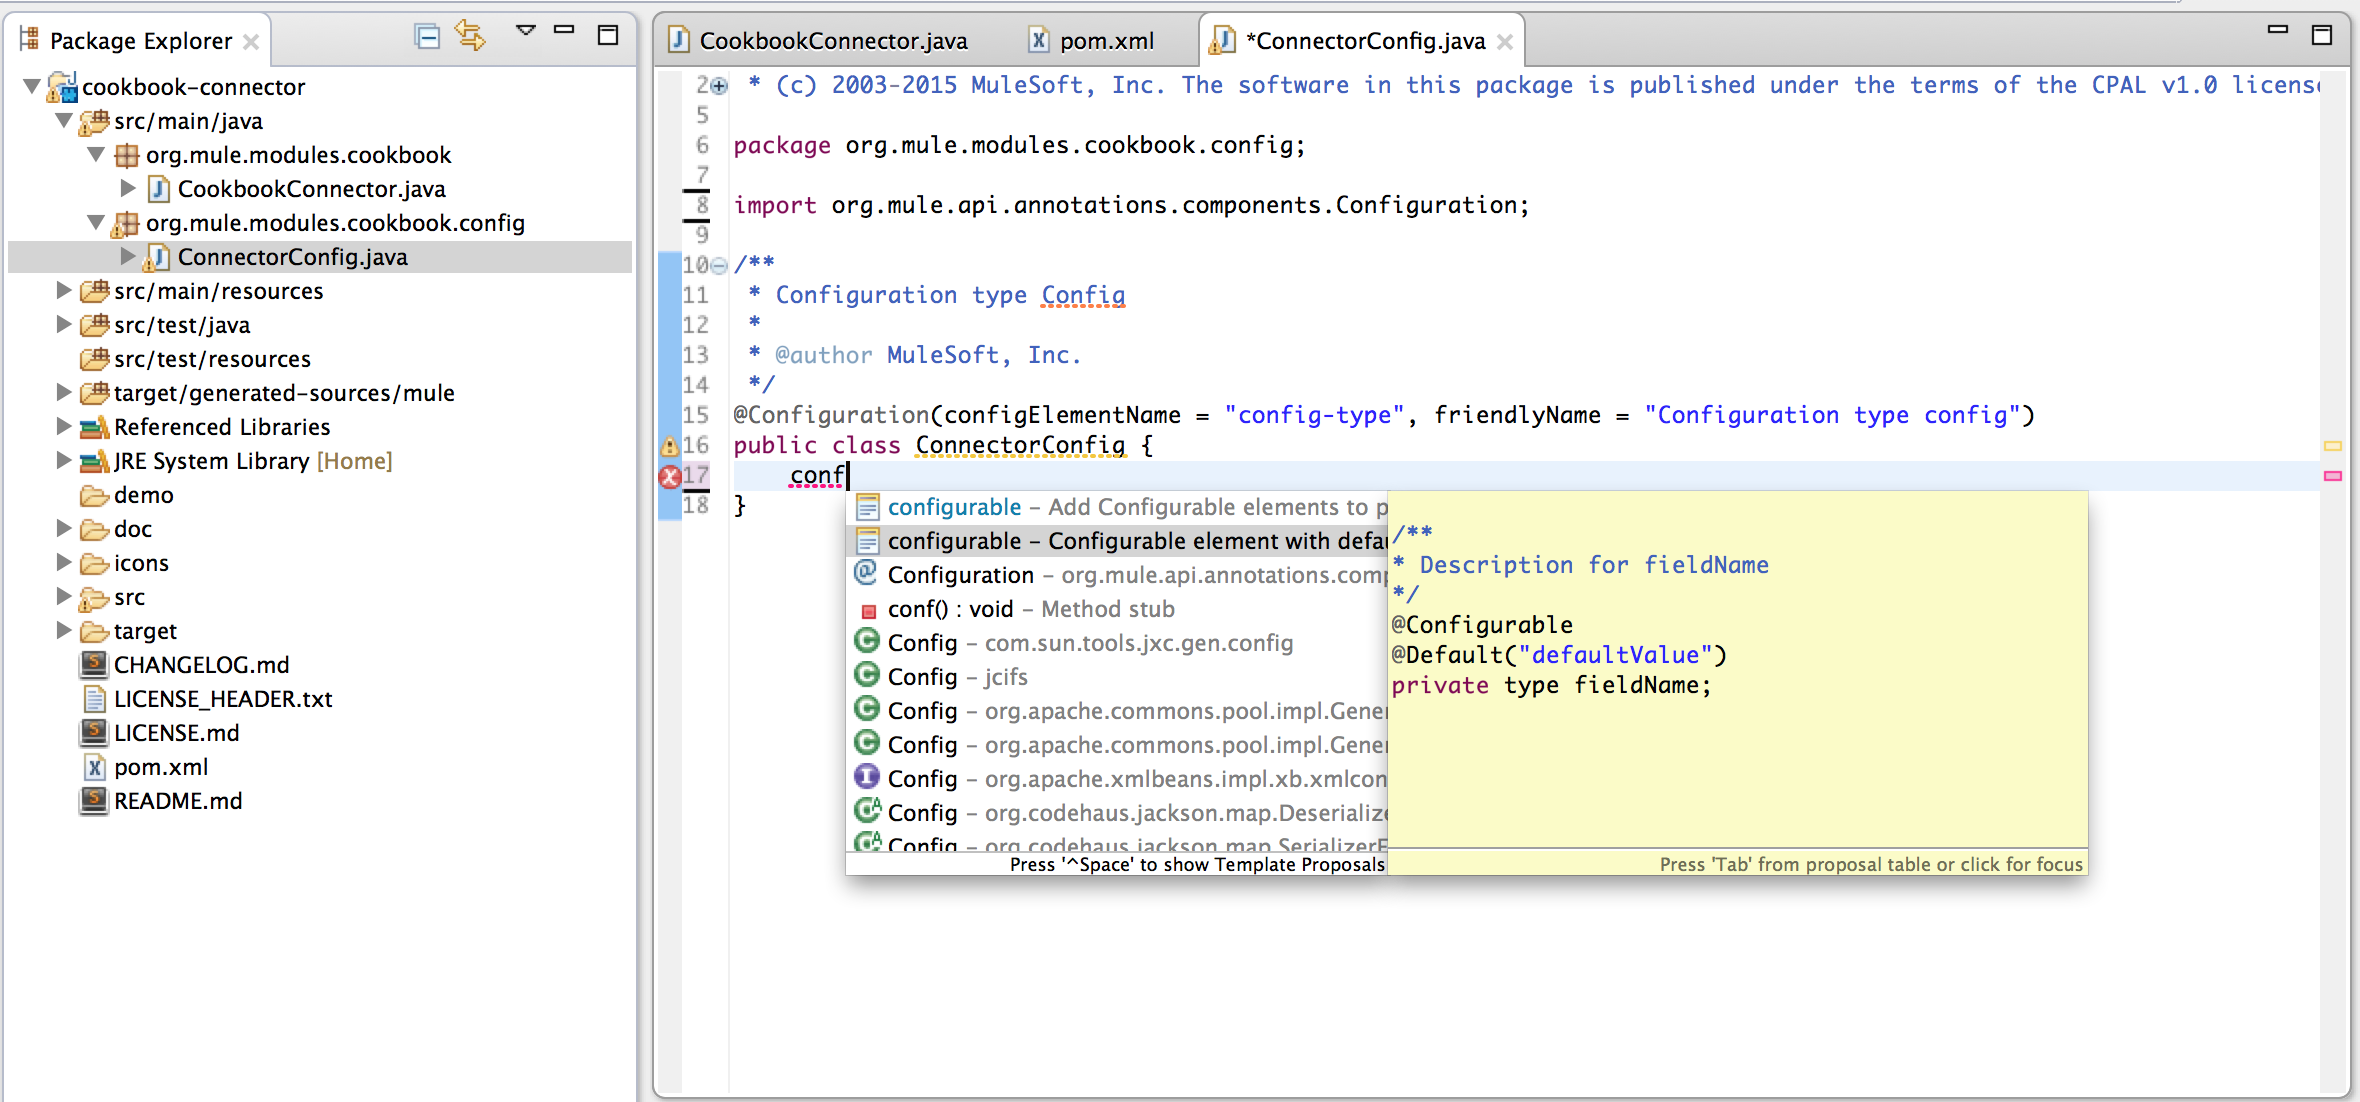
Task: Select configurable template from autocomplete list
Action: [1120, 540]
